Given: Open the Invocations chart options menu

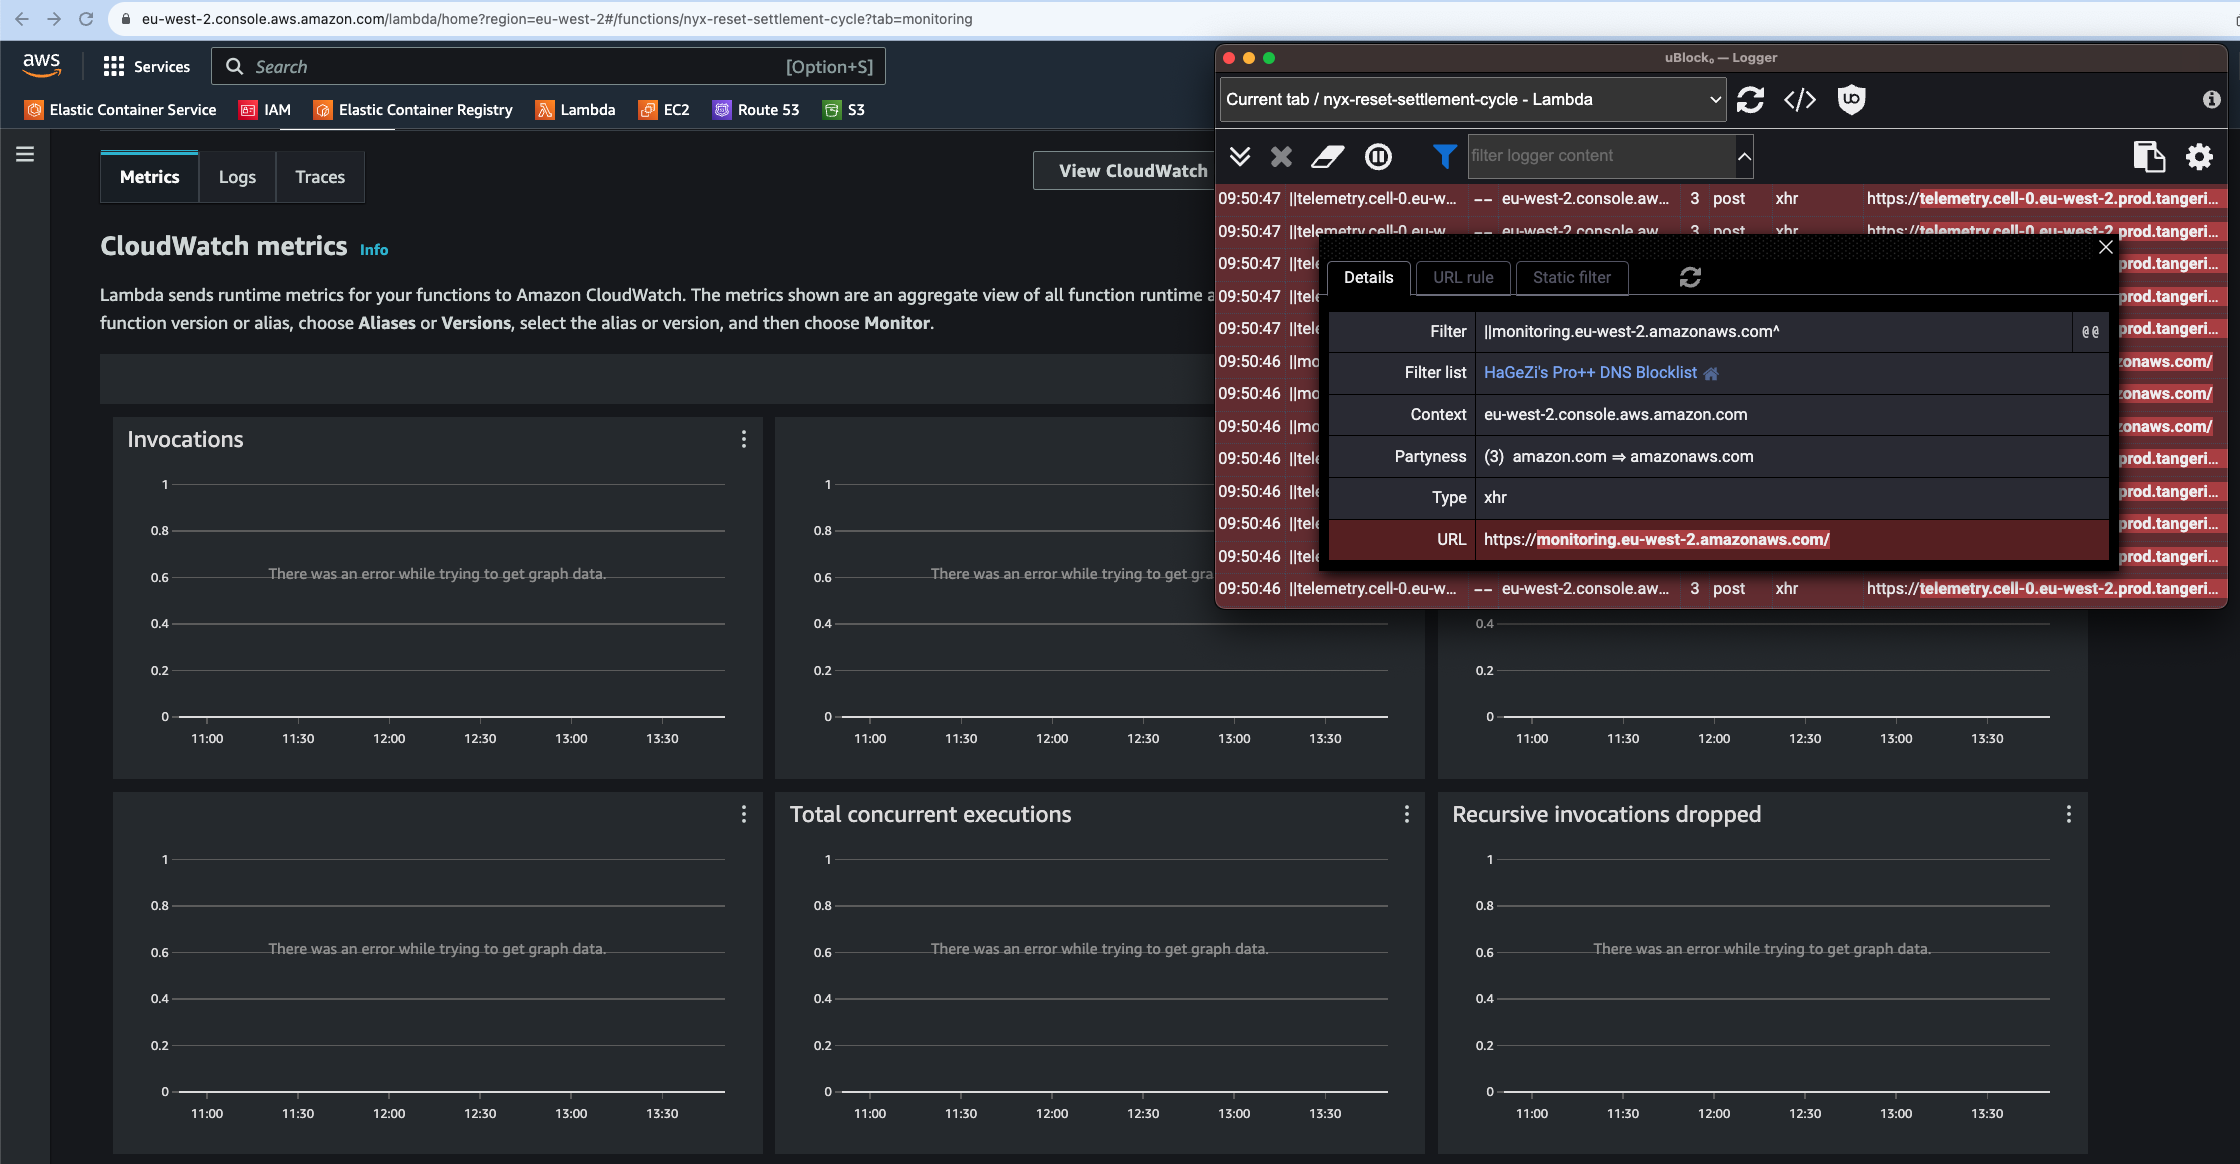Looking at the screenshot, I should [744, 439].
